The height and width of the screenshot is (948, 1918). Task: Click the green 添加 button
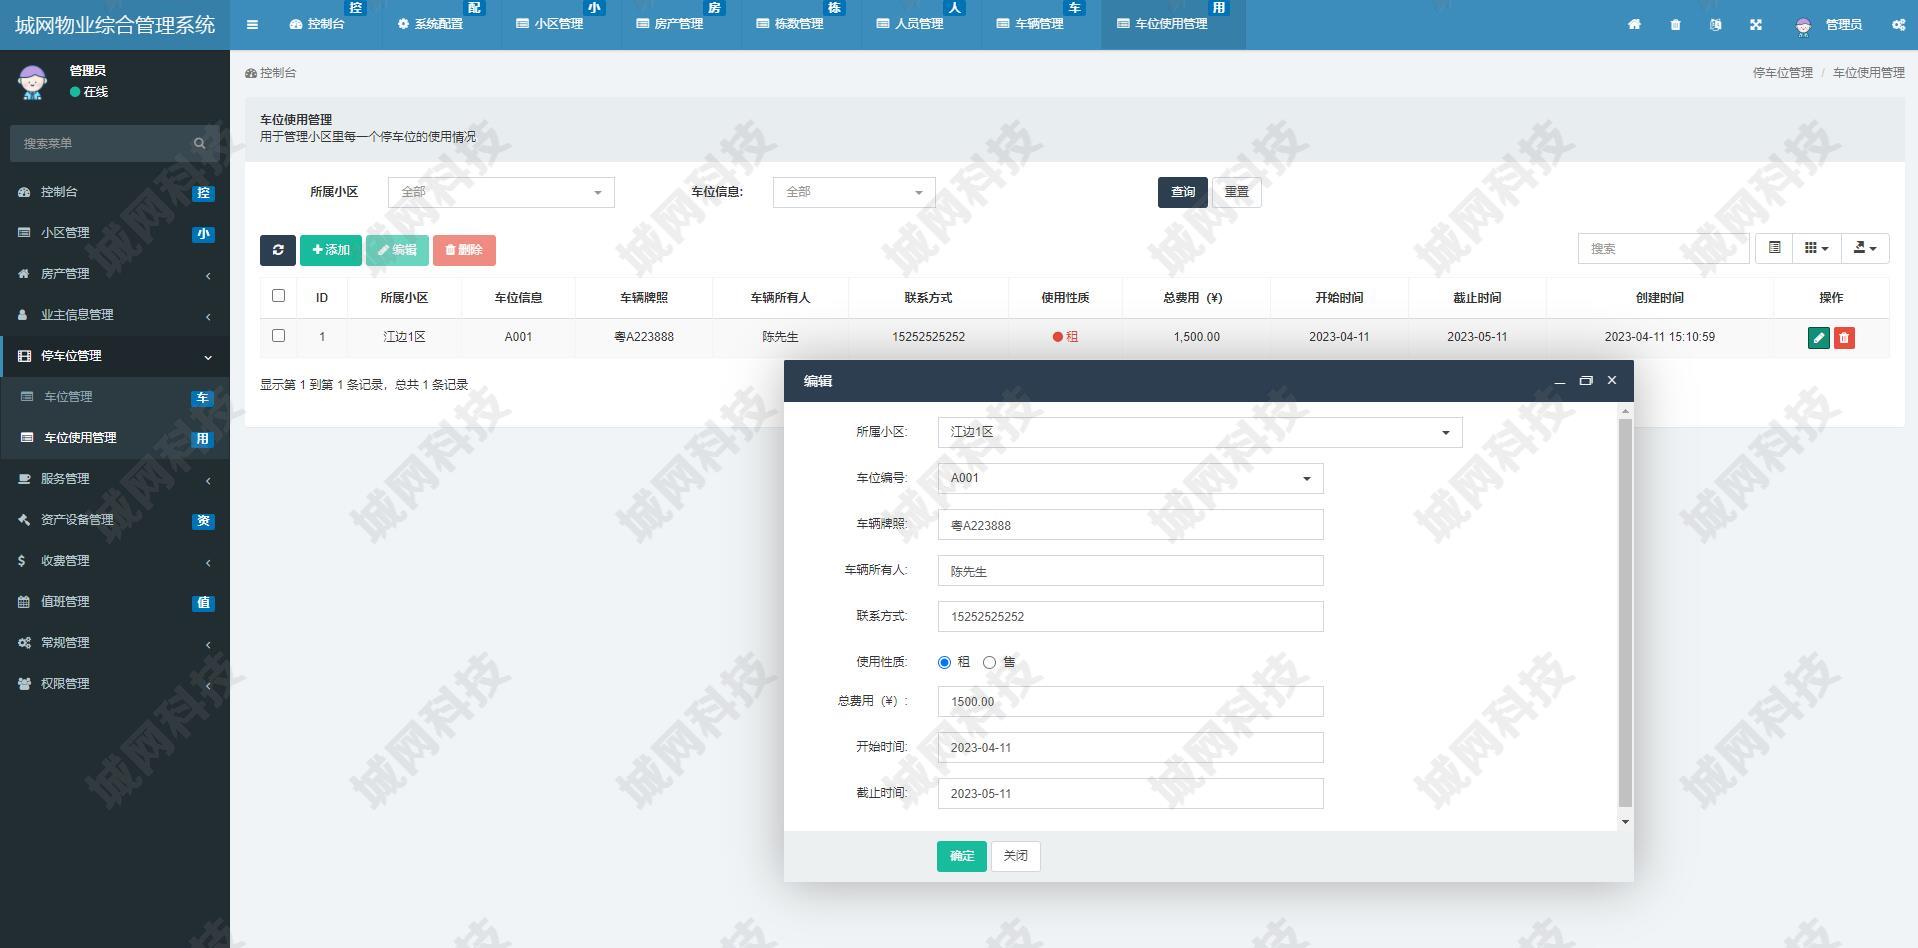[331, 250]
